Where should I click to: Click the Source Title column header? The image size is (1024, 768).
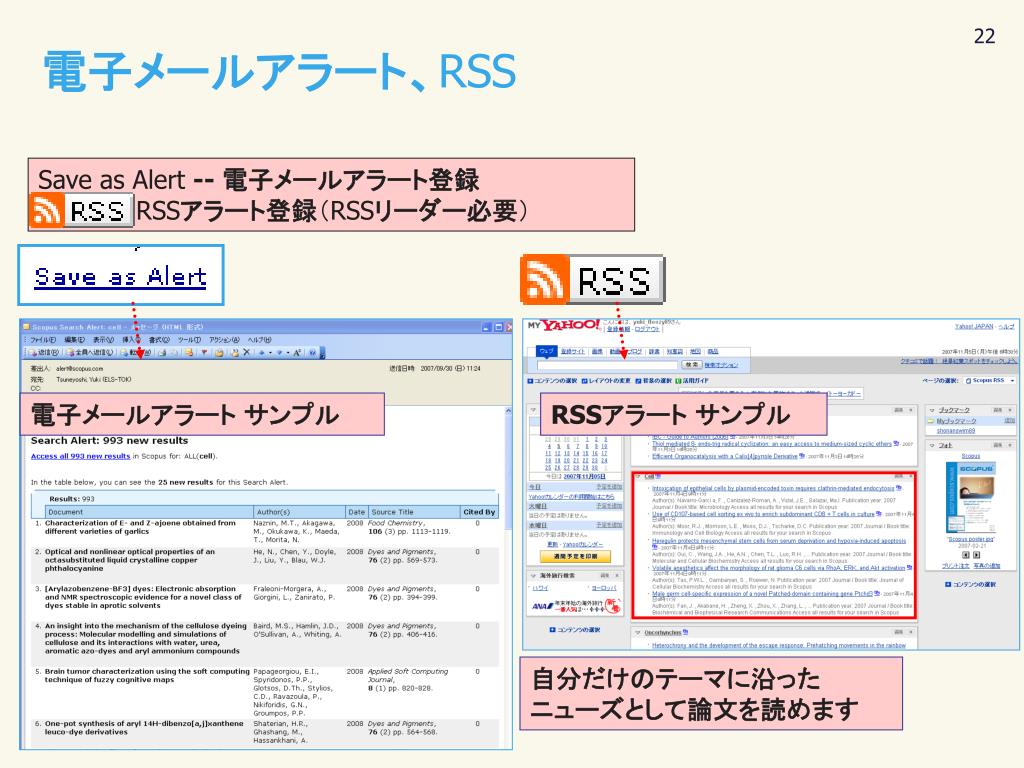(x=413, y=512)
